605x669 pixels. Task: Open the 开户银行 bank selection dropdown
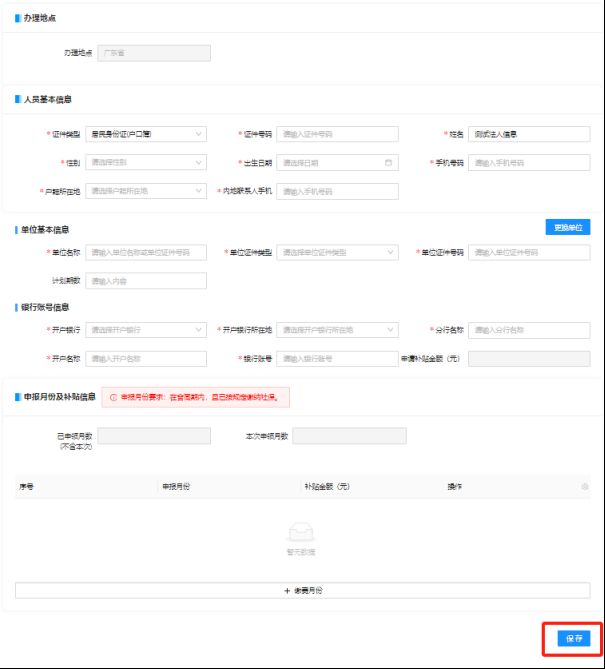pos(146,330)
